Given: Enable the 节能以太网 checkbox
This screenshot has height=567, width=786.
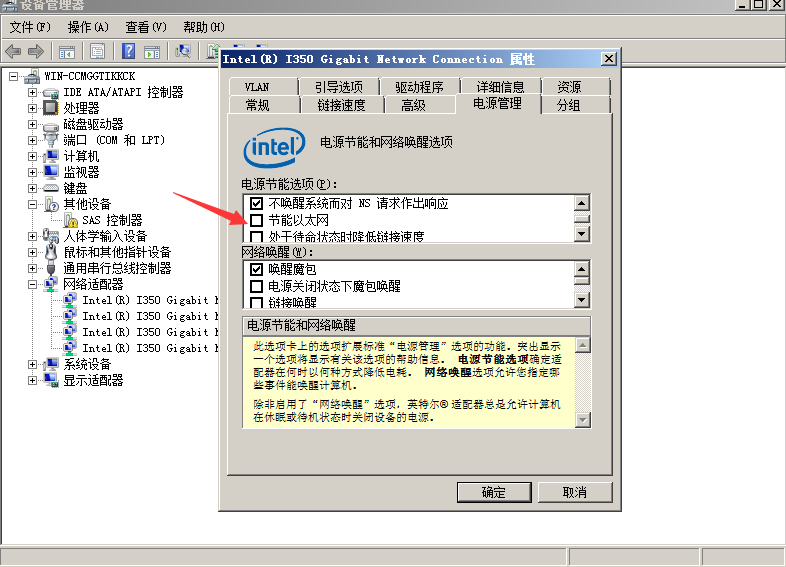Looking at the screenshot, I should point(256,220).
